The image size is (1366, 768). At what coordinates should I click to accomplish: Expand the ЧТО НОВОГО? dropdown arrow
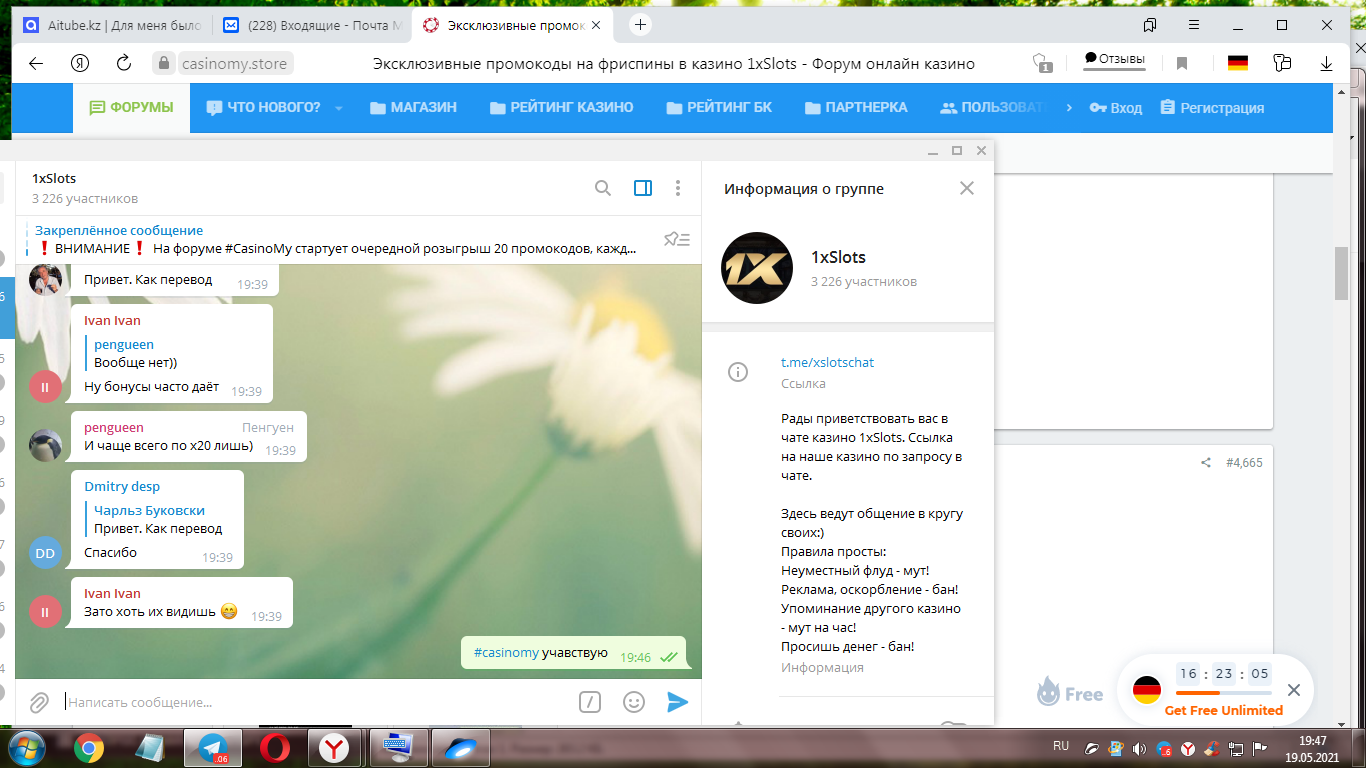pyautogui.click(x=338, y=108)
